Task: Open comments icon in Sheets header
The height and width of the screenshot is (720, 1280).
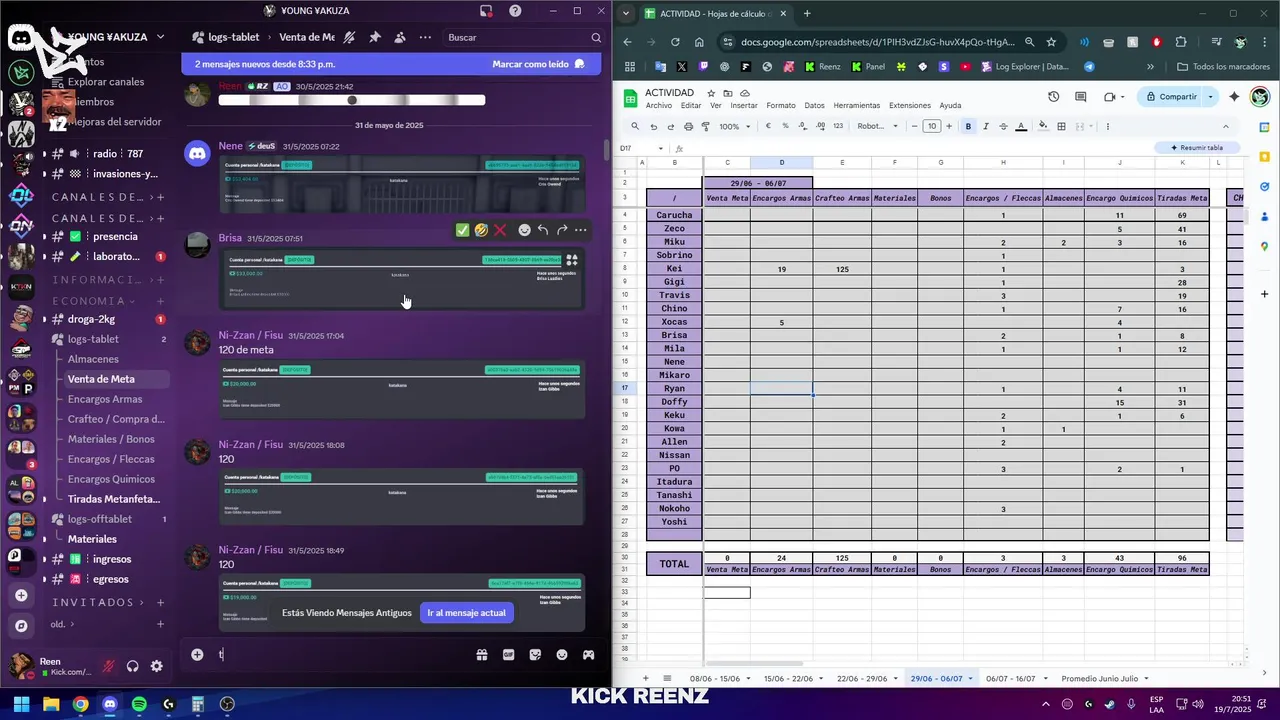Action: click(1080, 97)
